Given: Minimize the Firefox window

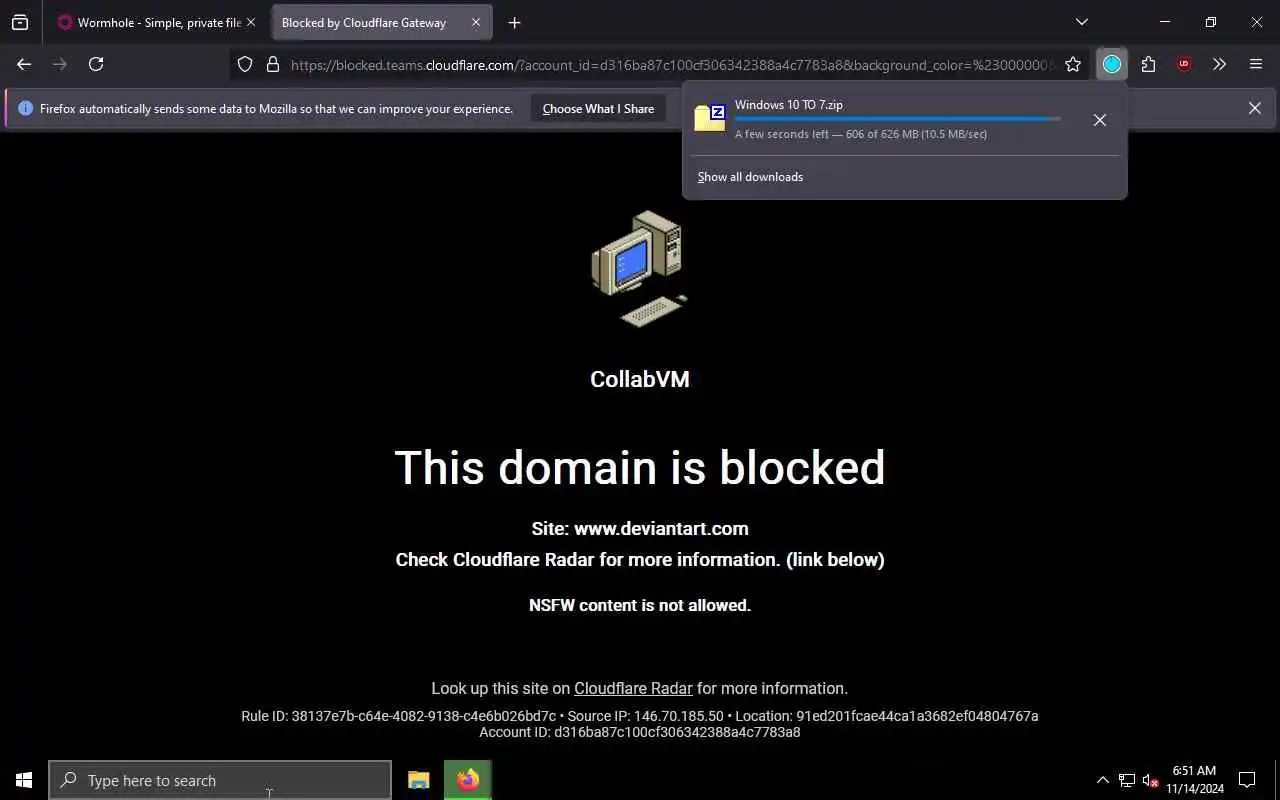Looking at the screenshot, I should tap(1165, 22).
